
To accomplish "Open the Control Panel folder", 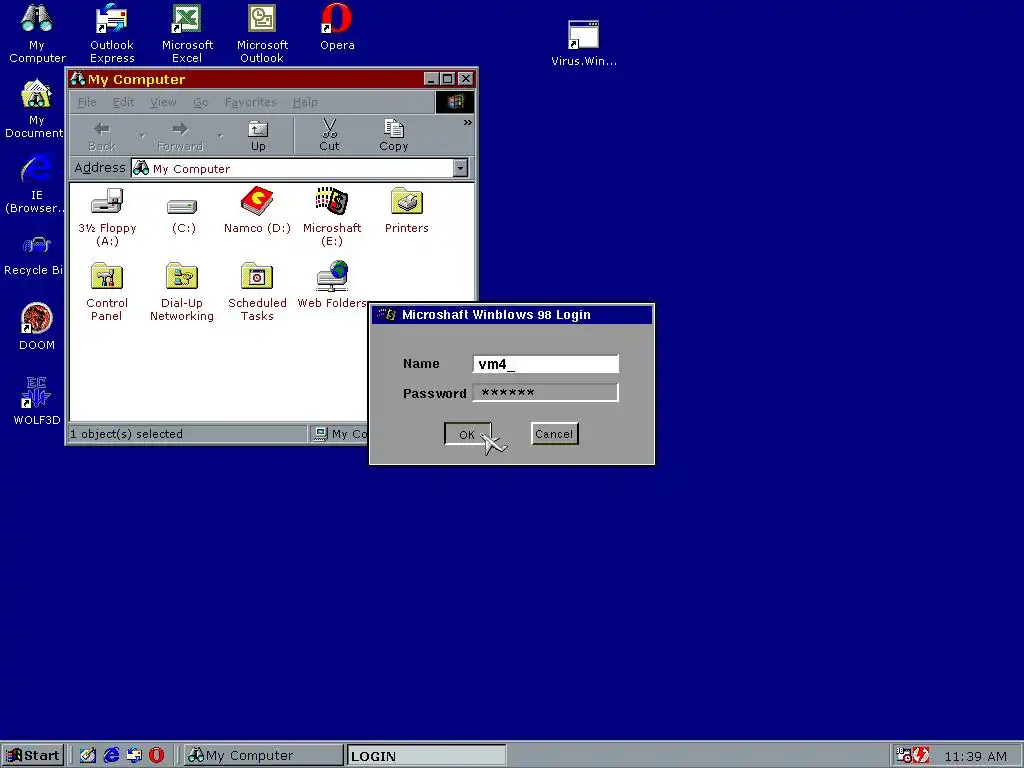I will pyautogui.click(x=106, y=291).
